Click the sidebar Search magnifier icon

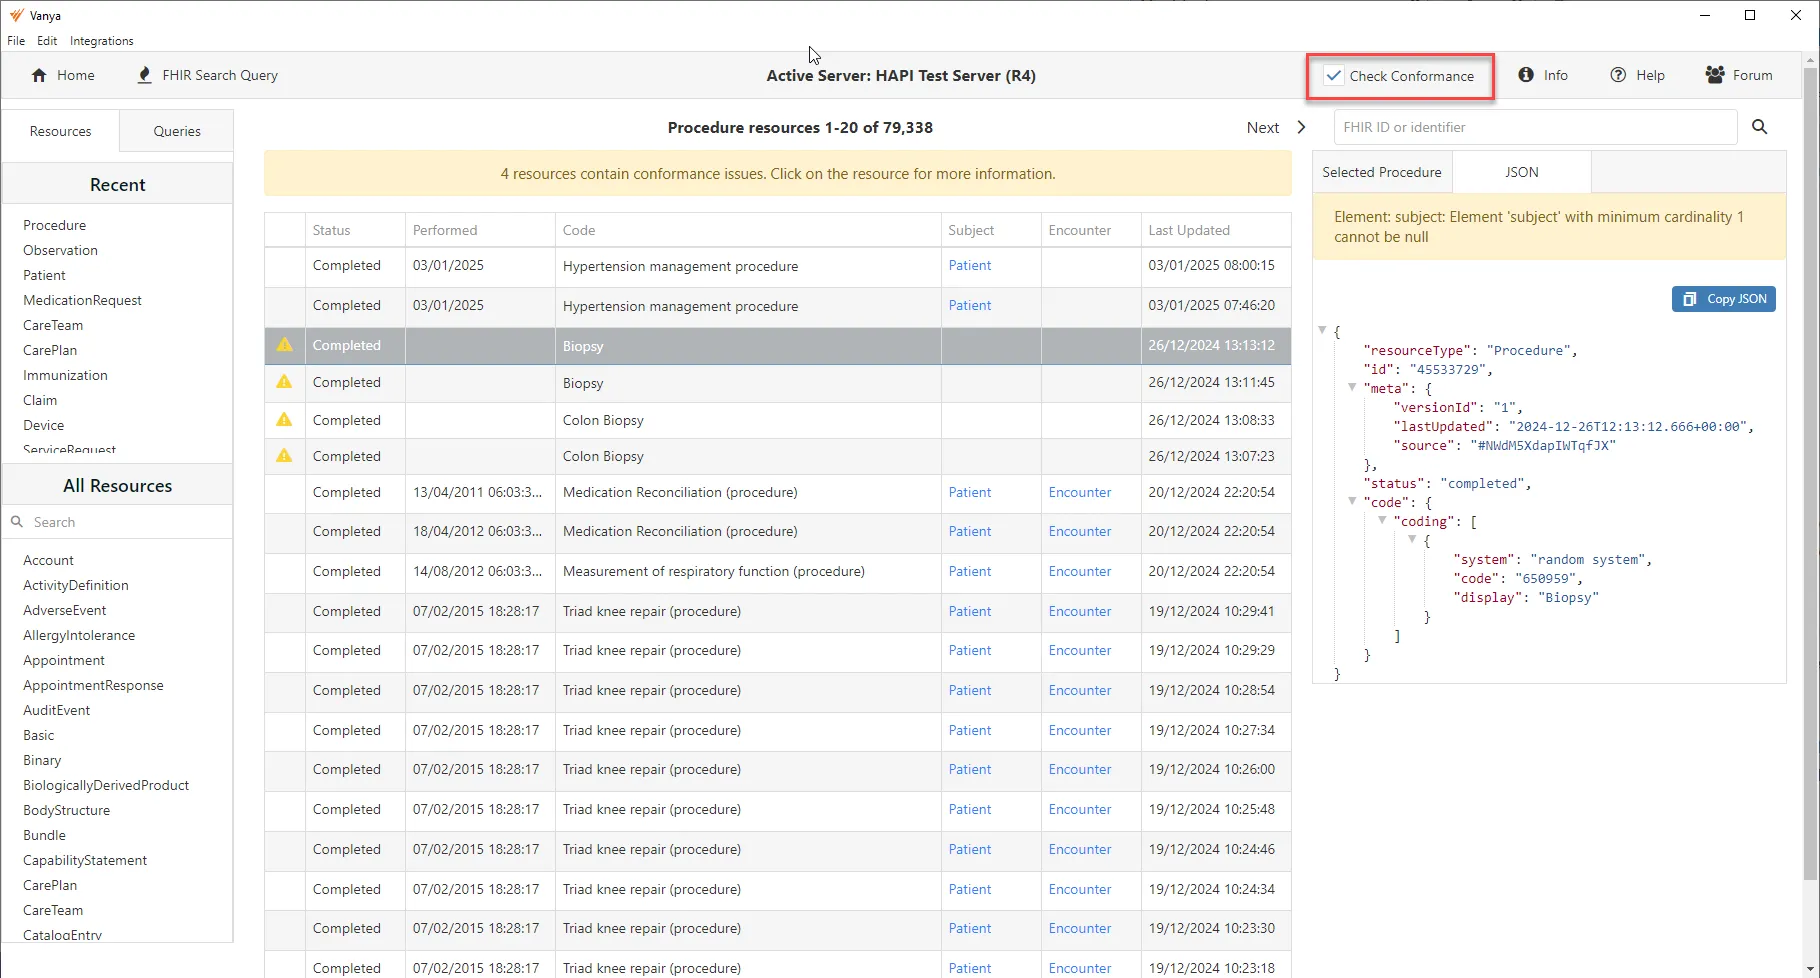pos(17,522)
